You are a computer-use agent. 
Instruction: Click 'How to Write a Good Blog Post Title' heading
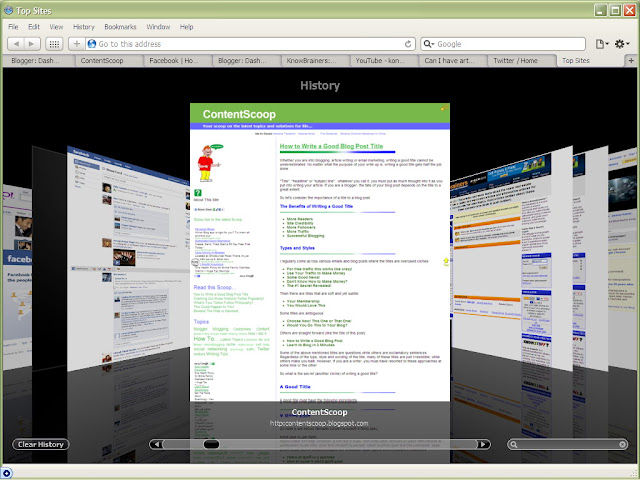tap(331, 146)
